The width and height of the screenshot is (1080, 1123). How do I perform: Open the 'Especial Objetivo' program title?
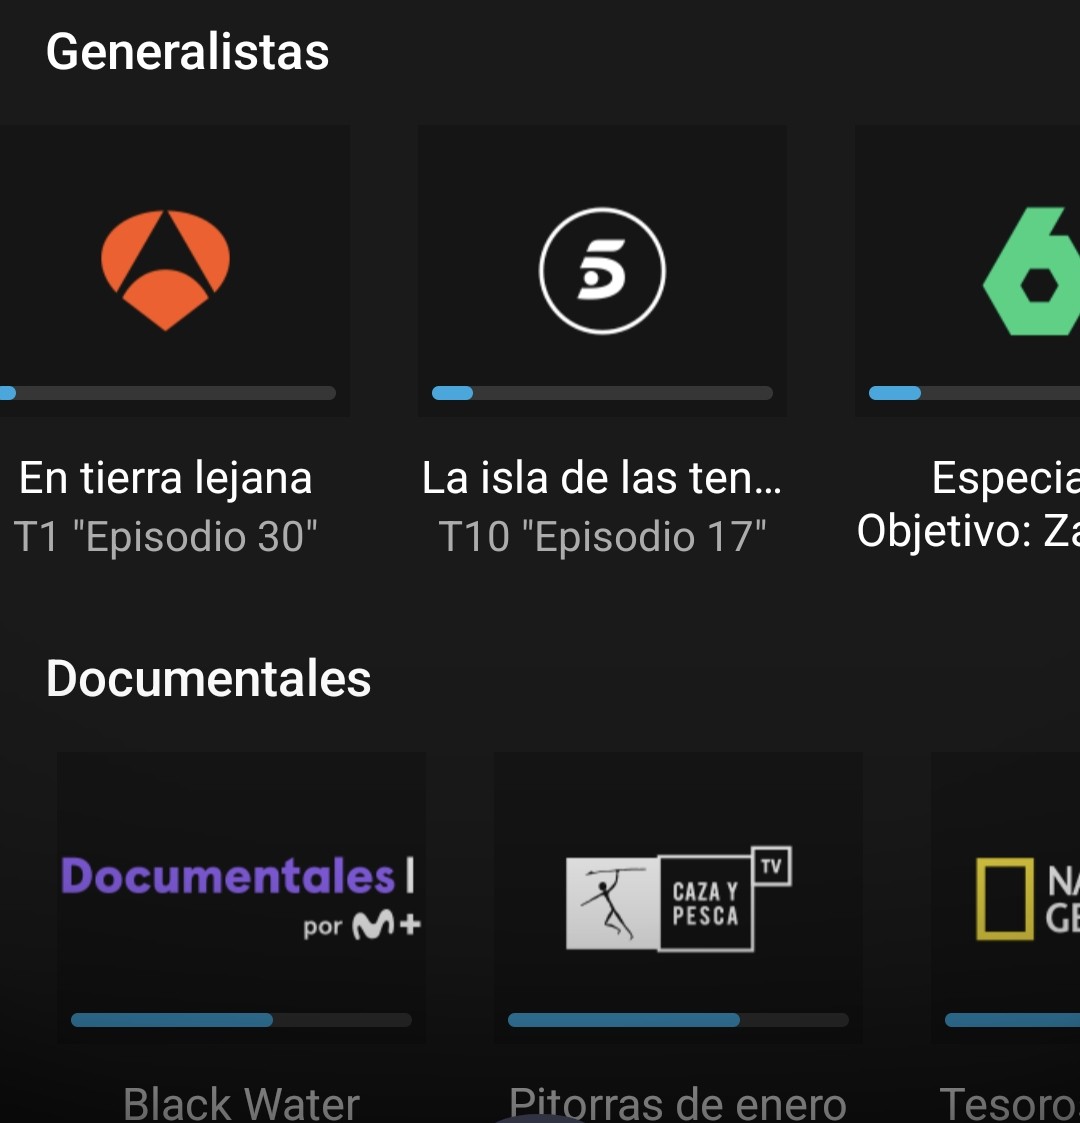click(x=968, y=504)
